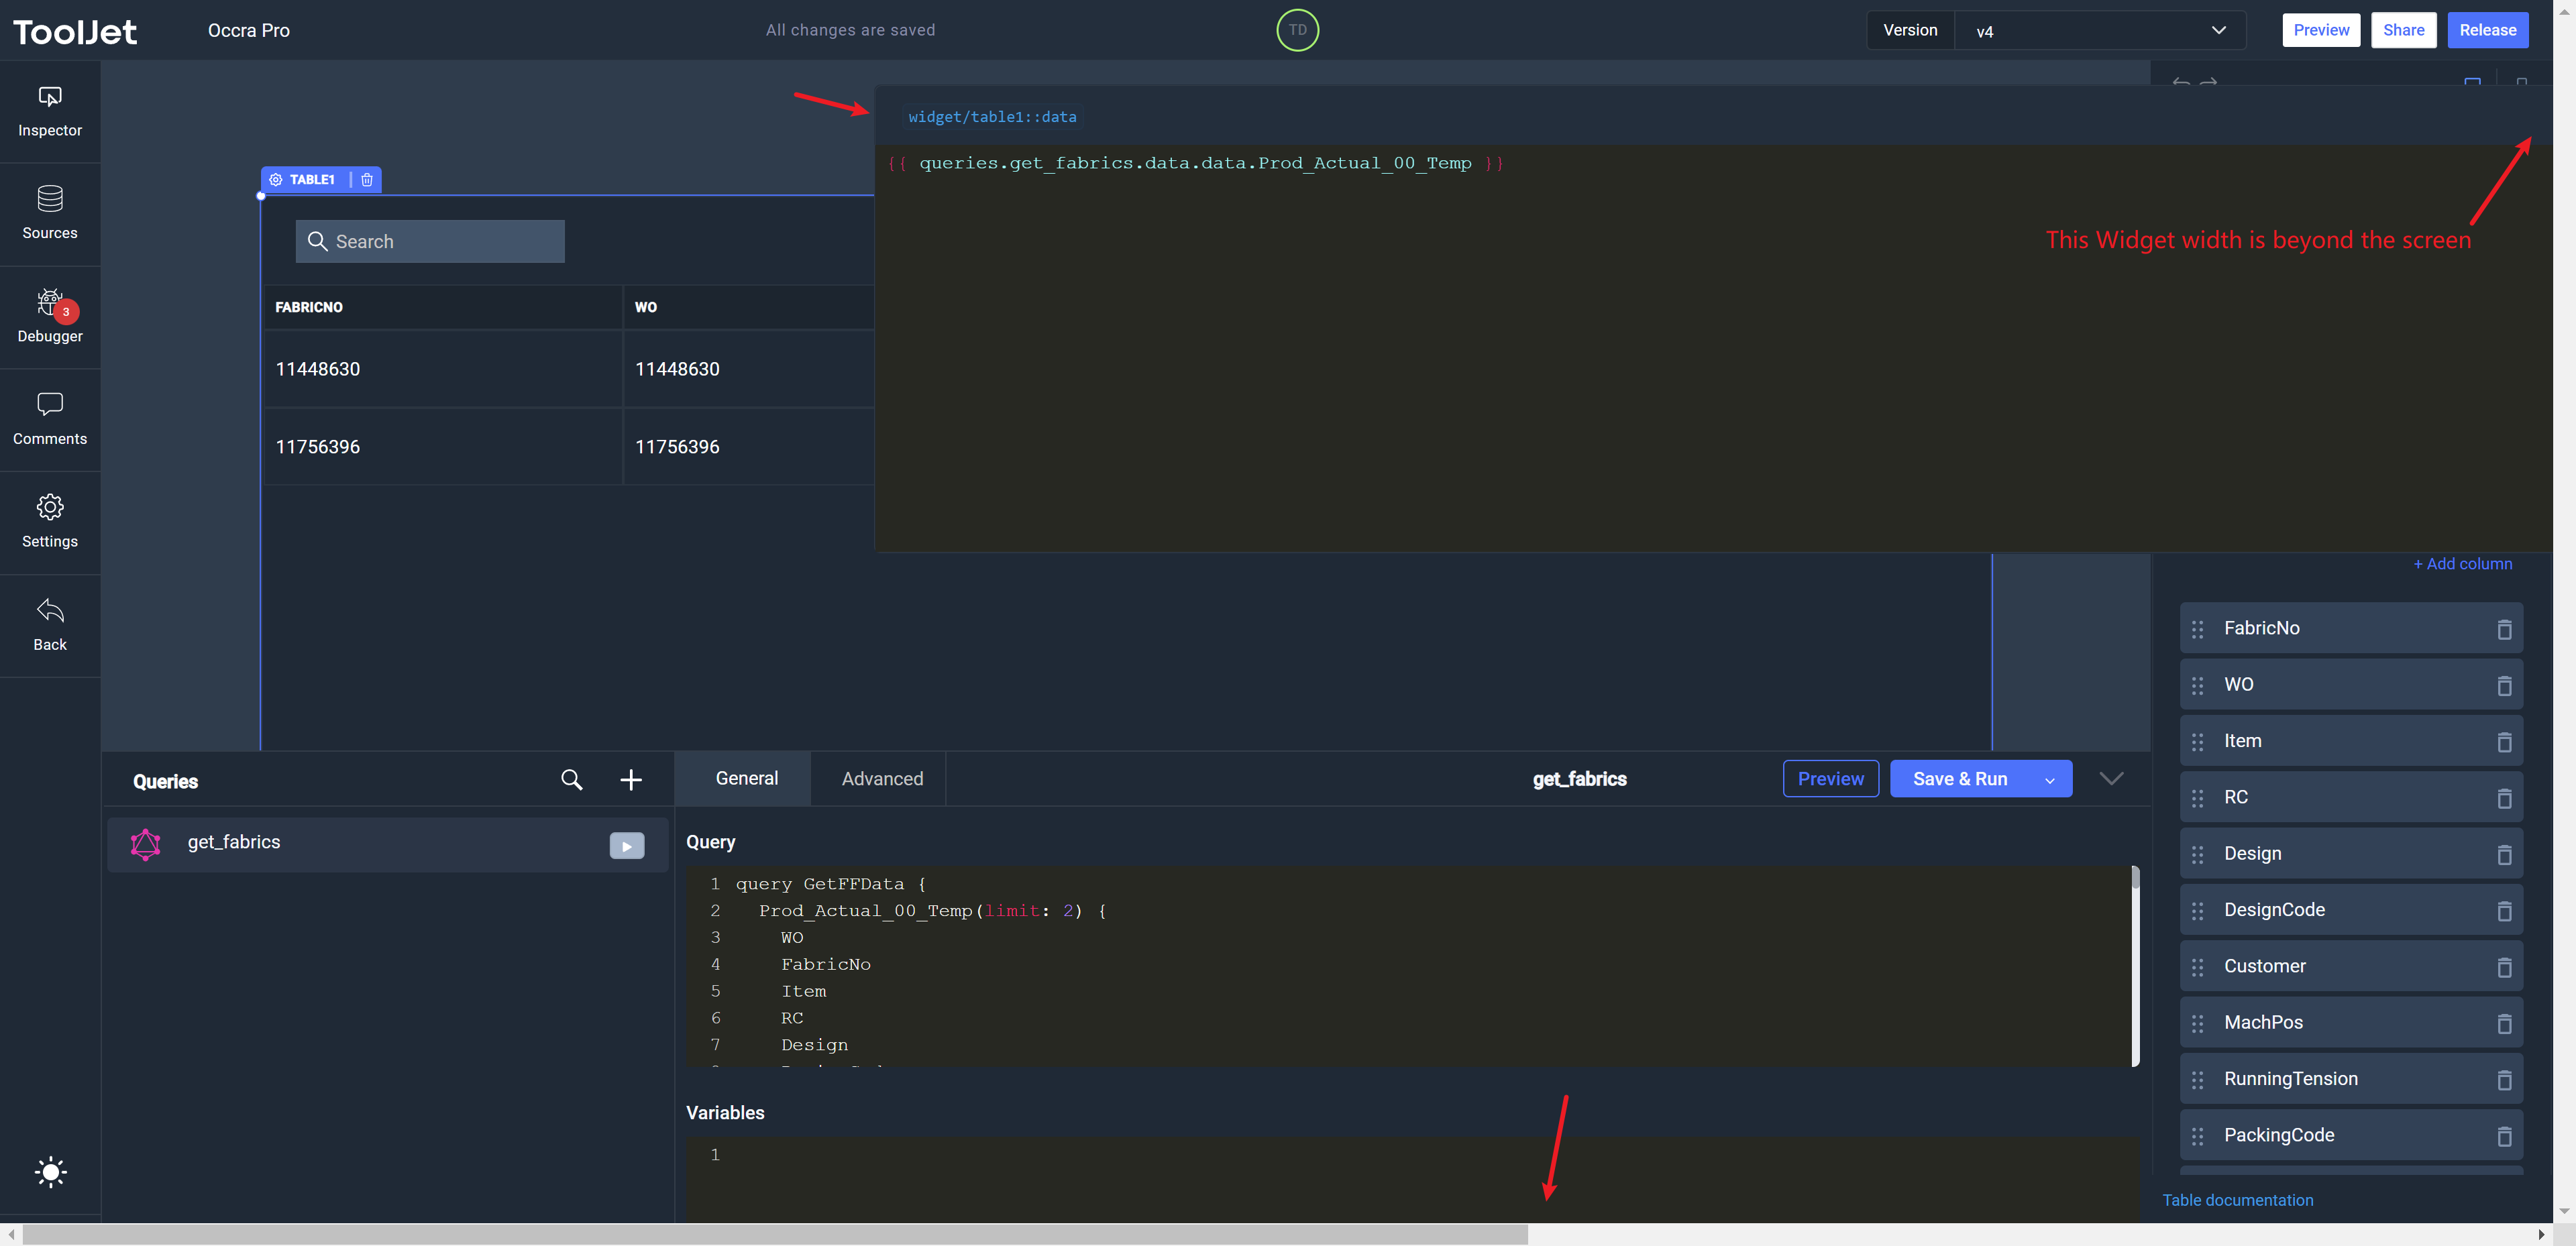
Task: Run get_fabrics query play button
Action: click(x=627, y=846)
